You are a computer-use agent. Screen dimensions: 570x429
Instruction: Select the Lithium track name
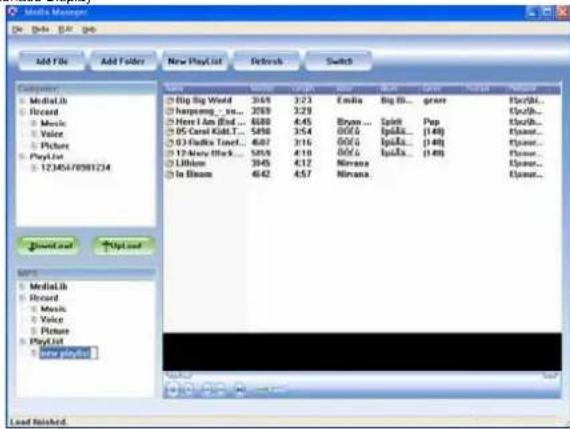click(x=190, y=163)
